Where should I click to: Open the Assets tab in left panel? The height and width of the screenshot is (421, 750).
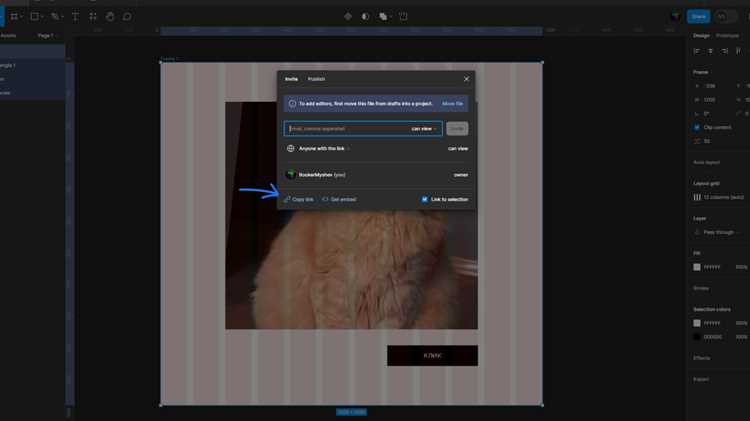click(x=8, y=36)
